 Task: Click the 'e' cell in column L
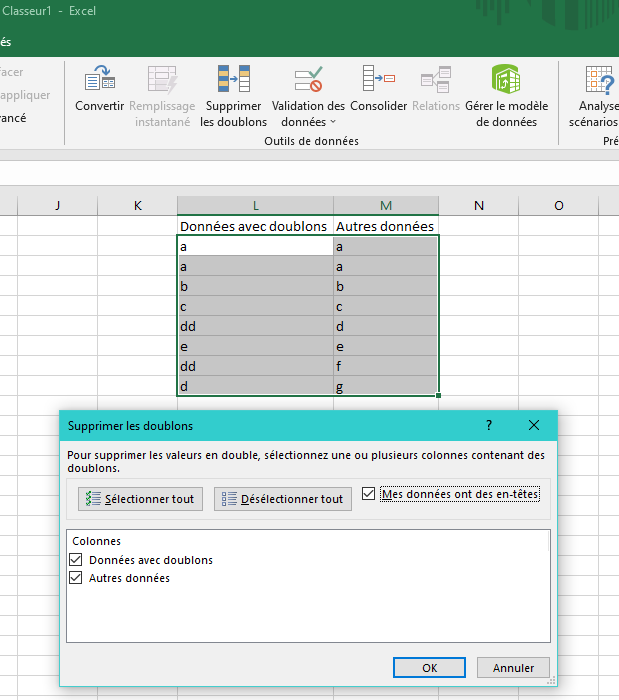point(255,346)
